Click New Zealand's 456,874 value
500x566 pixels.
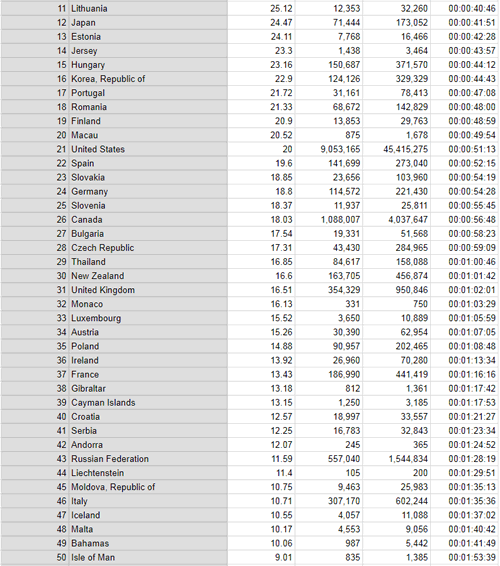pyautogui.click(x=397, y=276)
